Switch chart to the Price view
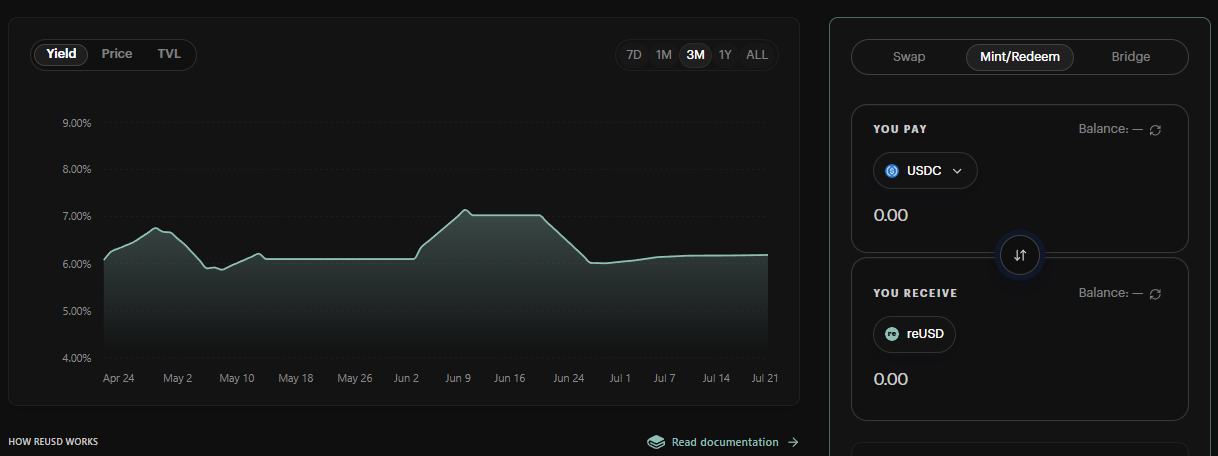The height and width of the screenshot is (456, 1218). tap(117, 54)
